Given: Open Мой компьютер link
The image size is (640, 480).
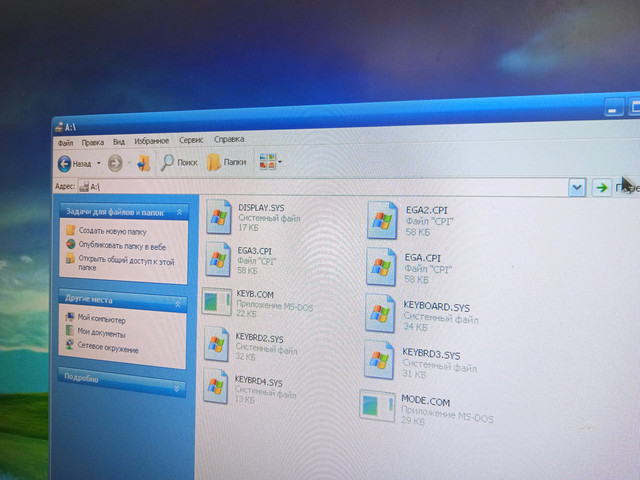Looking at the screenshot, I should [x=102, y=319].
